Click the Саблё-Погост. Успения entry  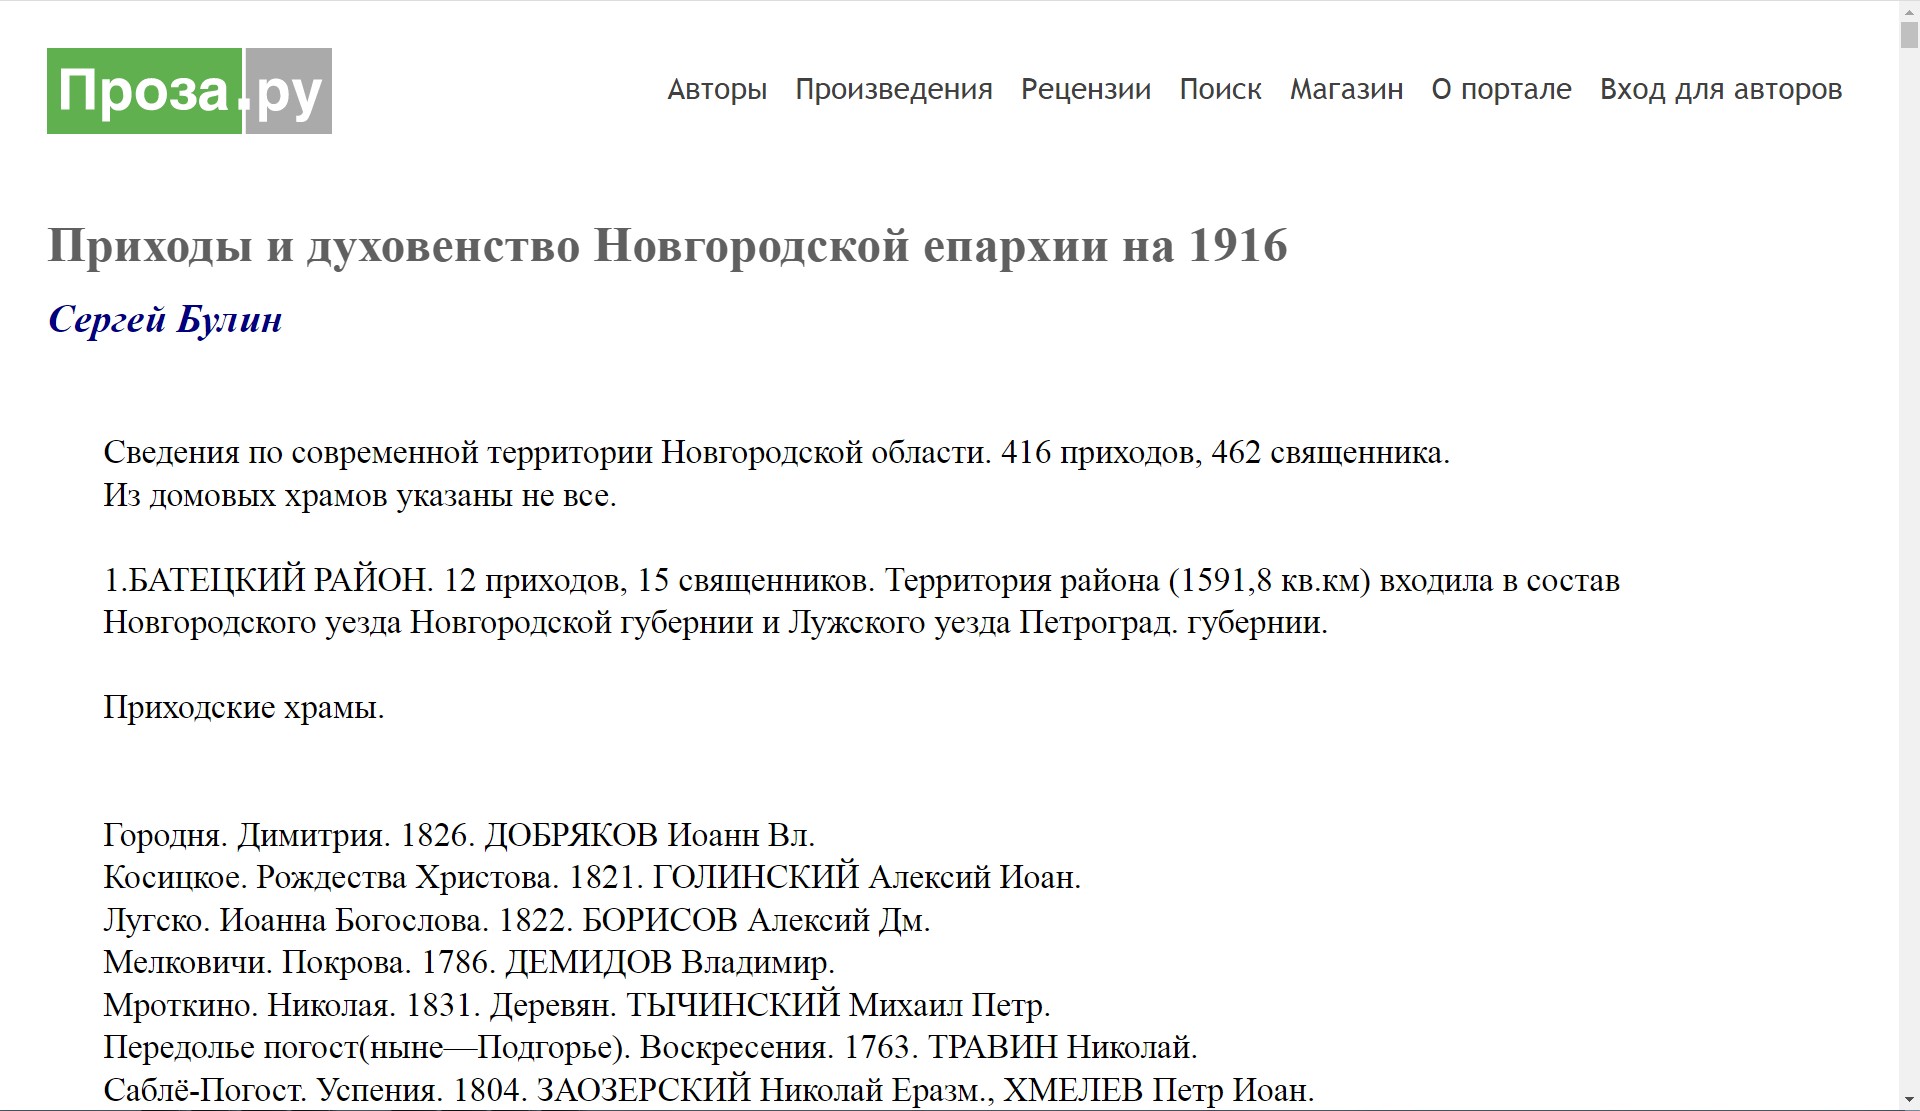[709, 1090]
